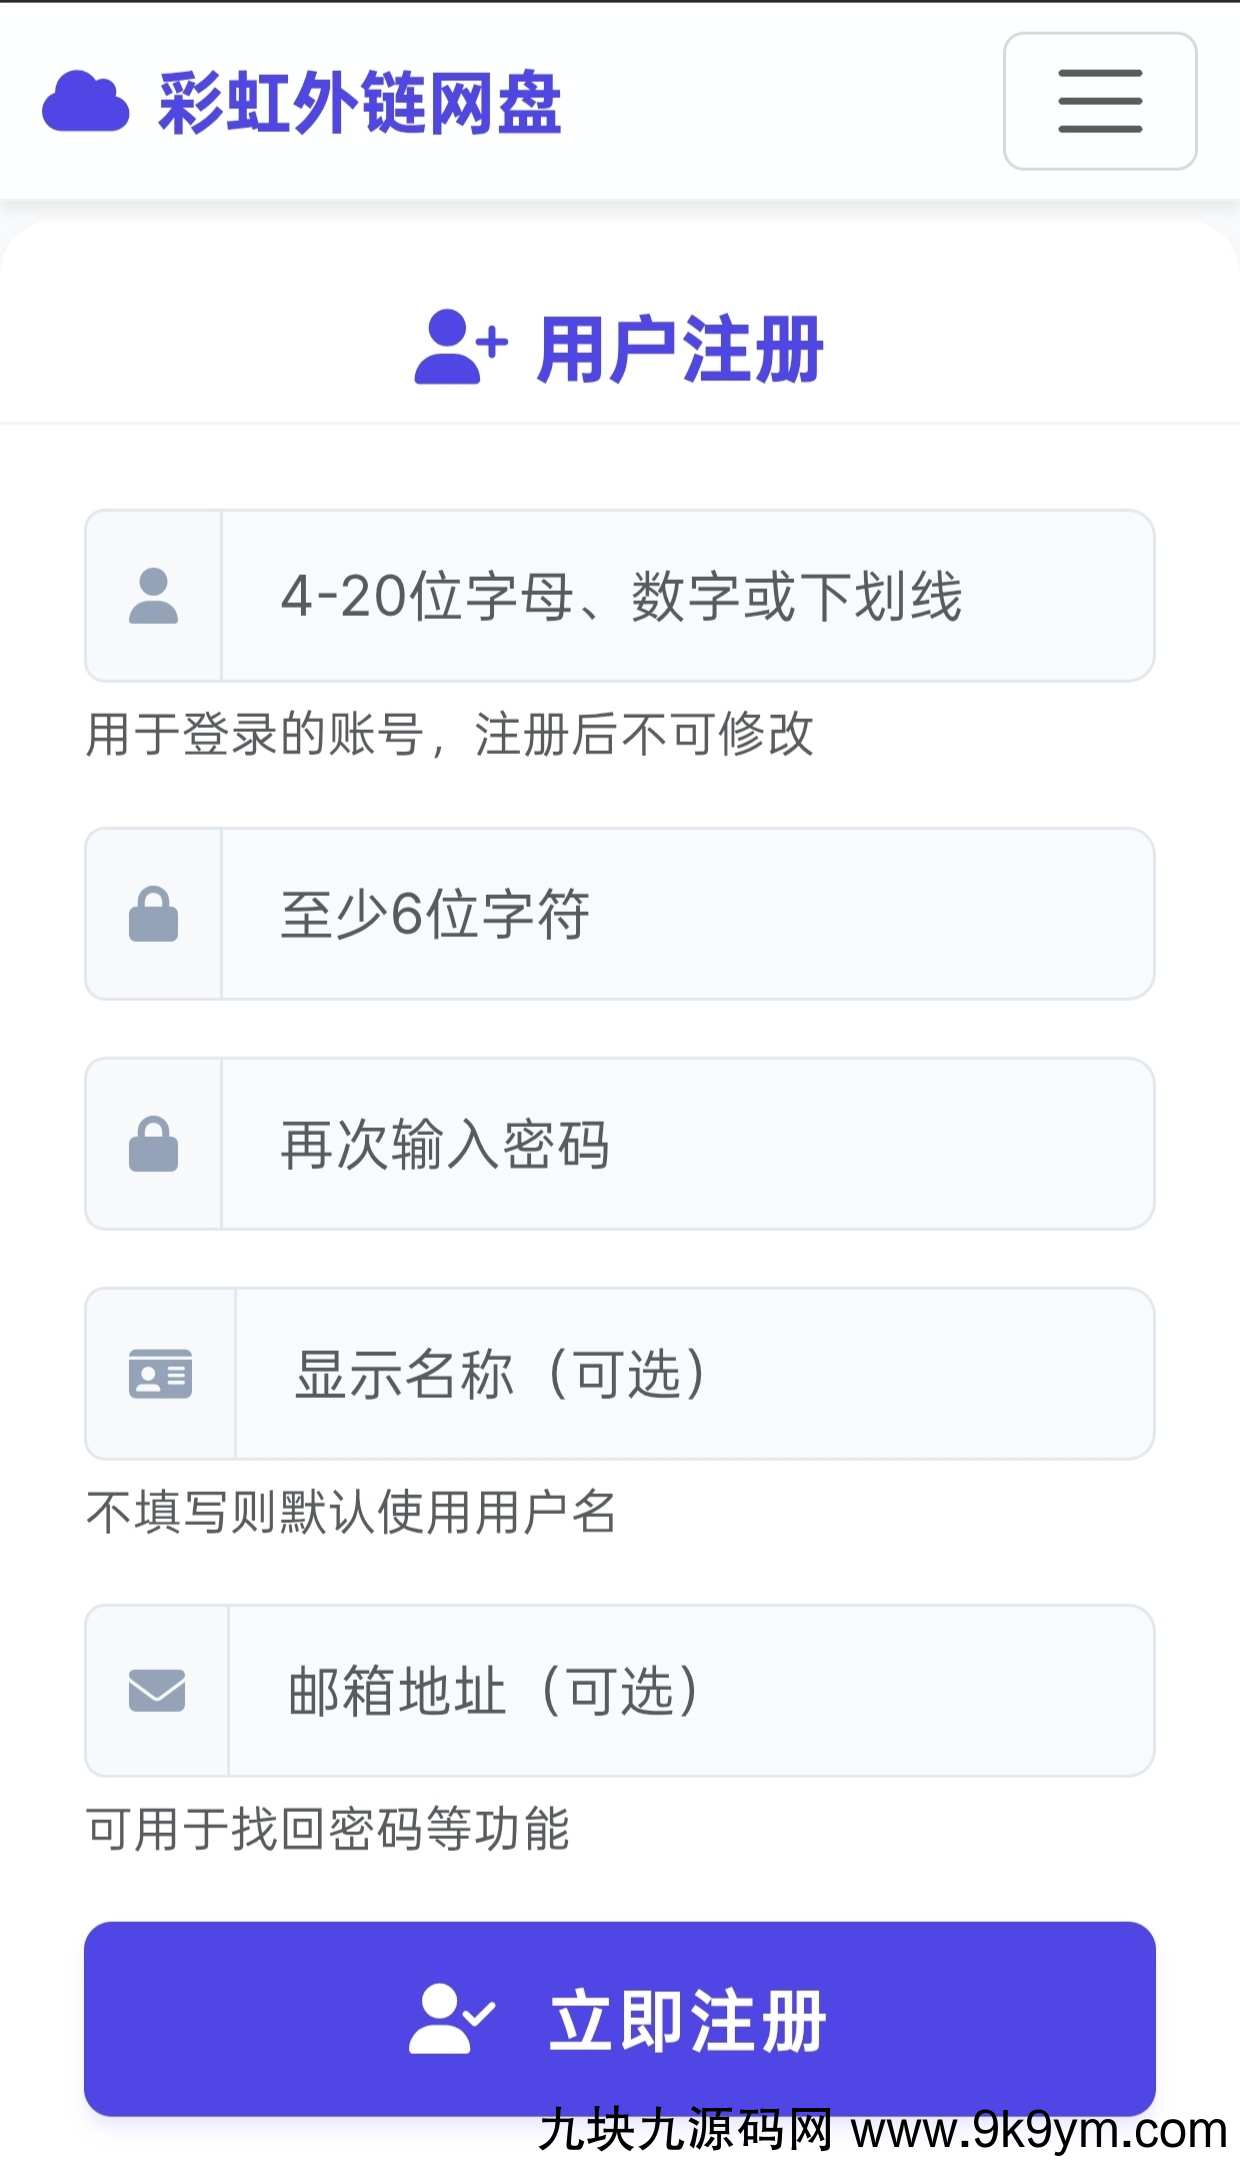Focus the 邮箱地址（可选）input field
Screen dimensions: 1240x2167
point(690,1691)
